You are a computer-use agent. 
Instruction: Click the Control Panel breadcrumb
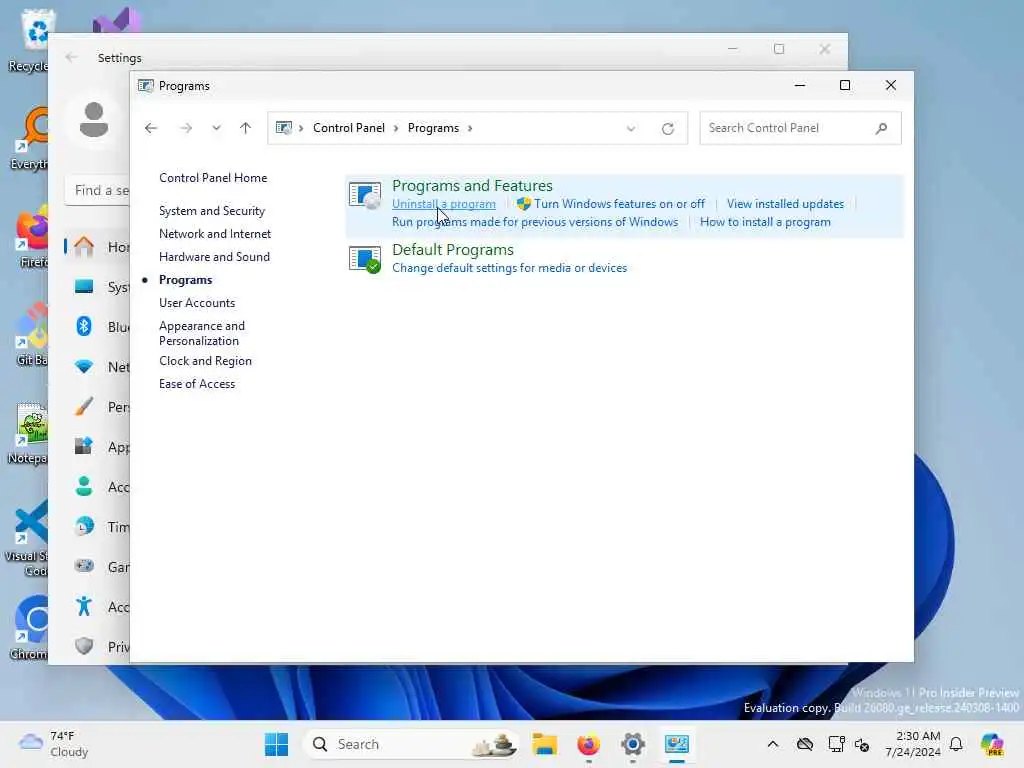click(x=349, y=128)
